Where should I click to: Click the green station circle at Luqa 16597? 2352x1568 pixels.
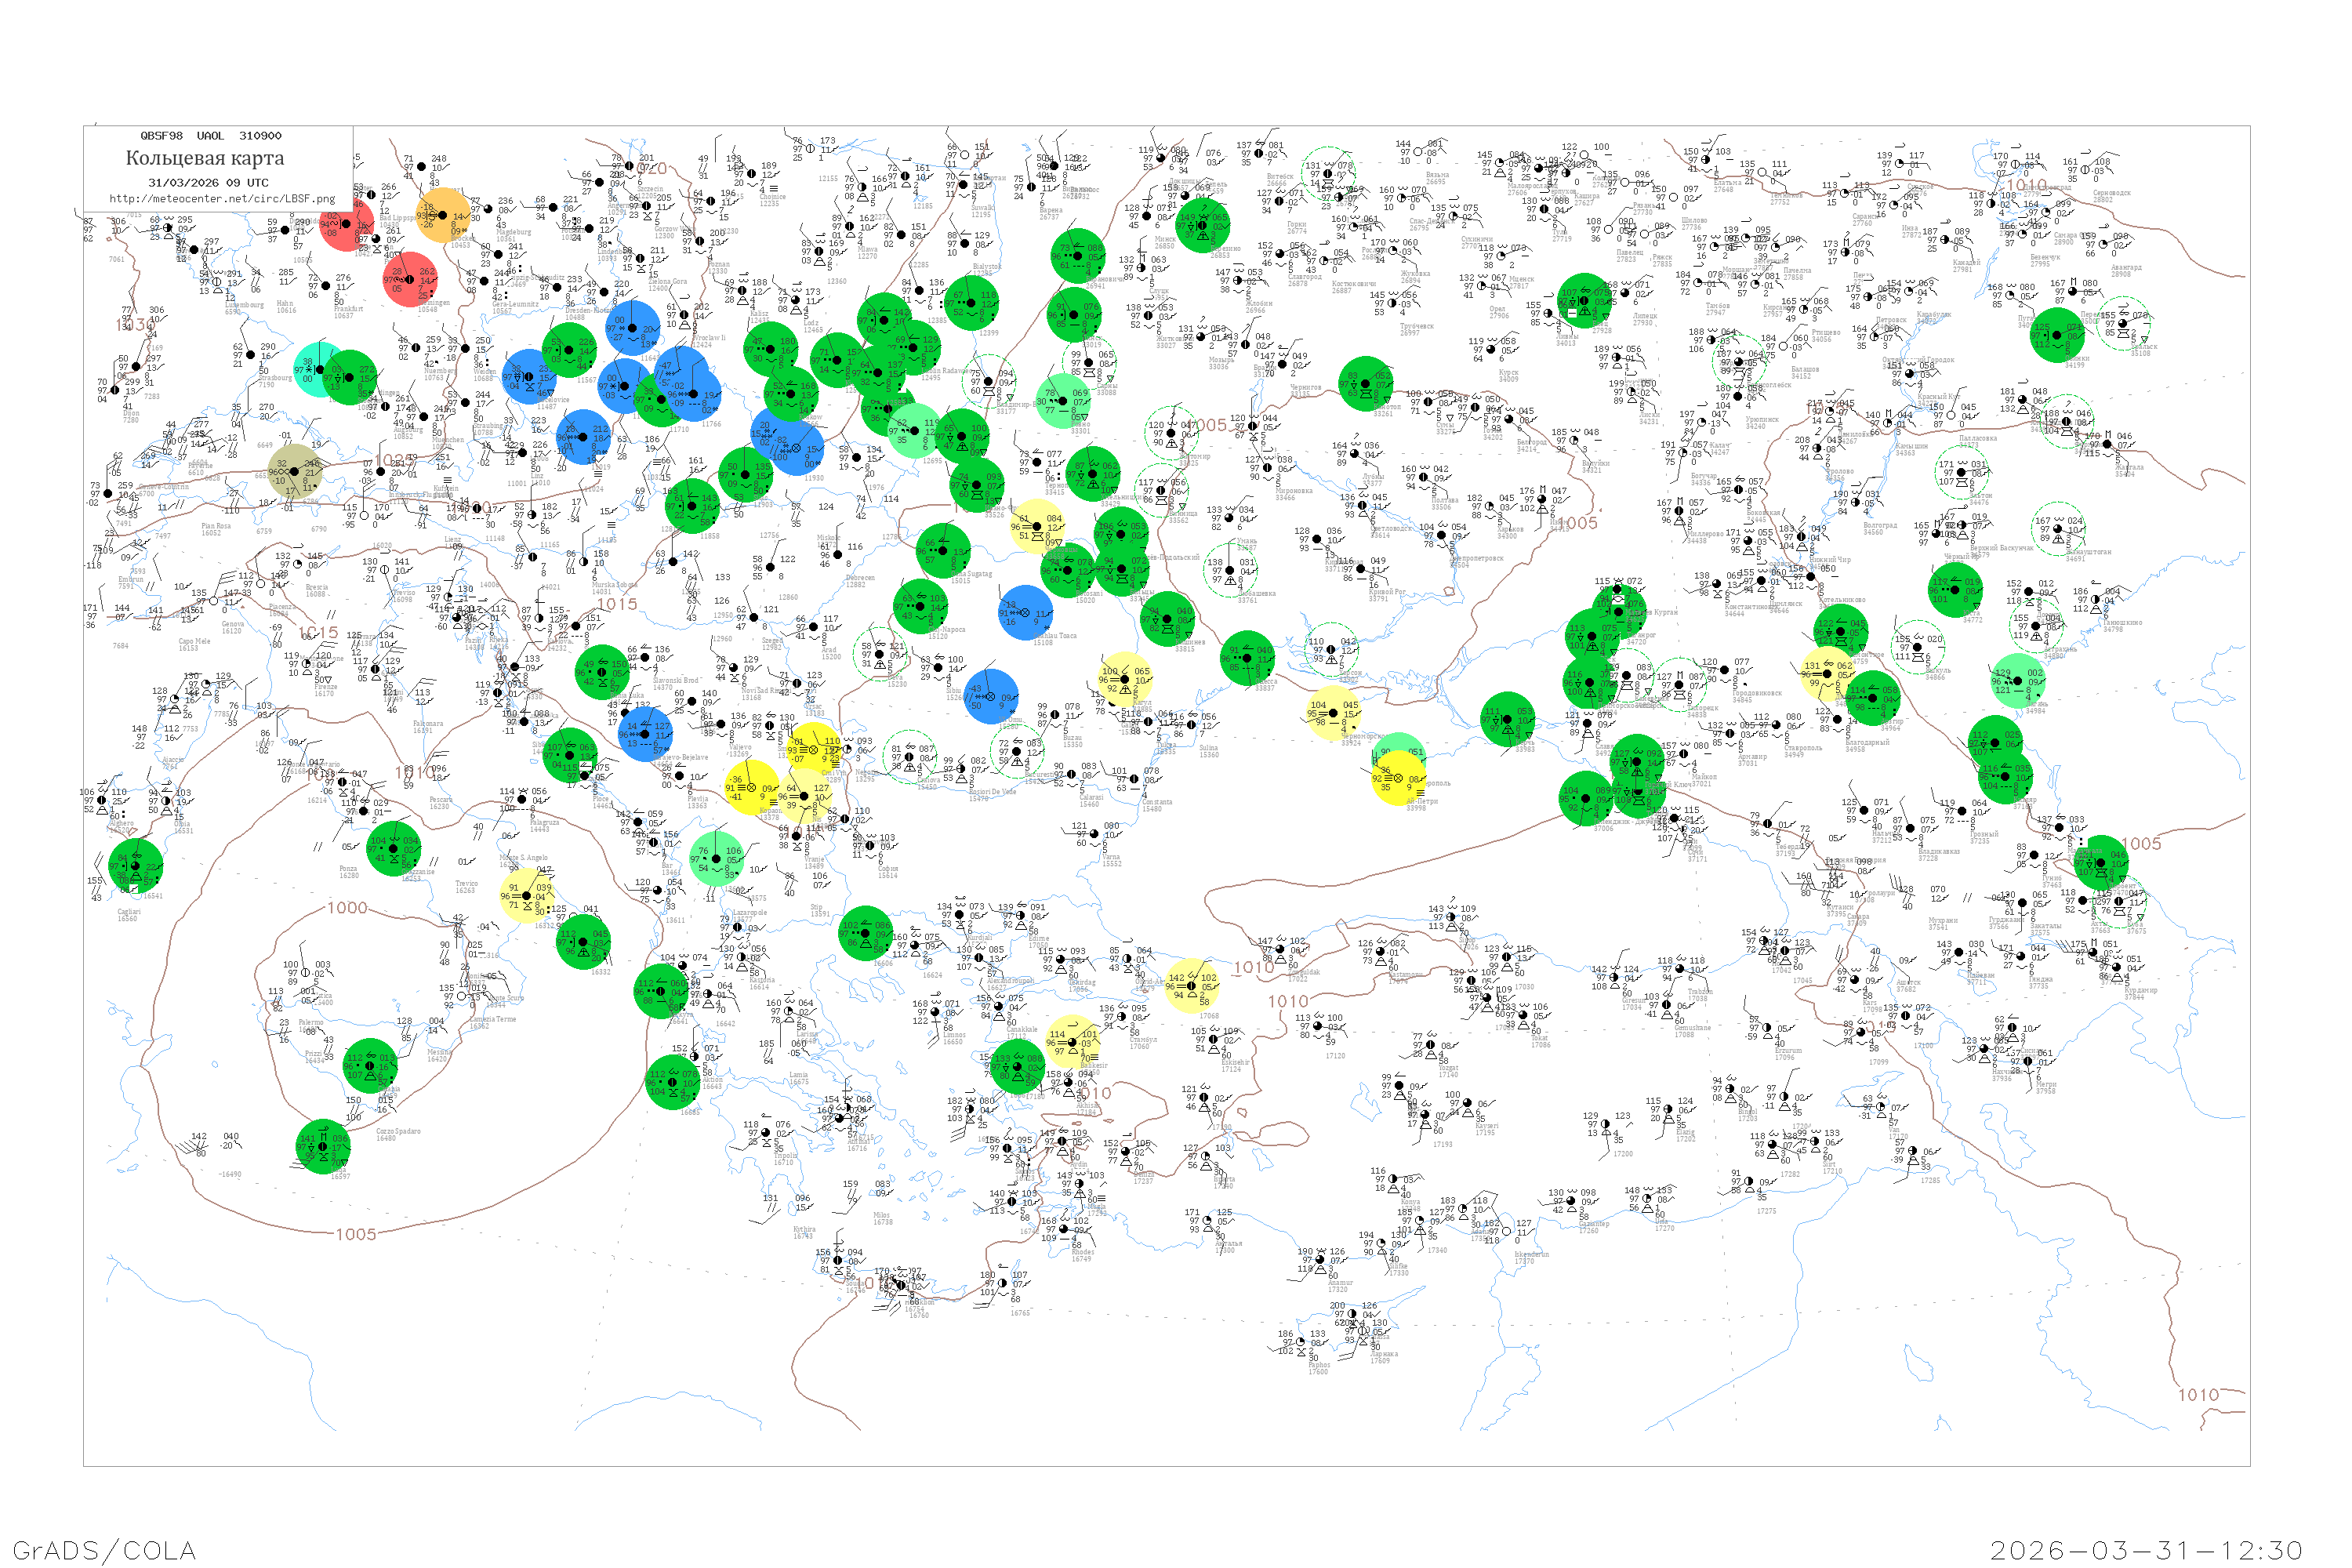pyautogui.click(x=323, y=1146)
